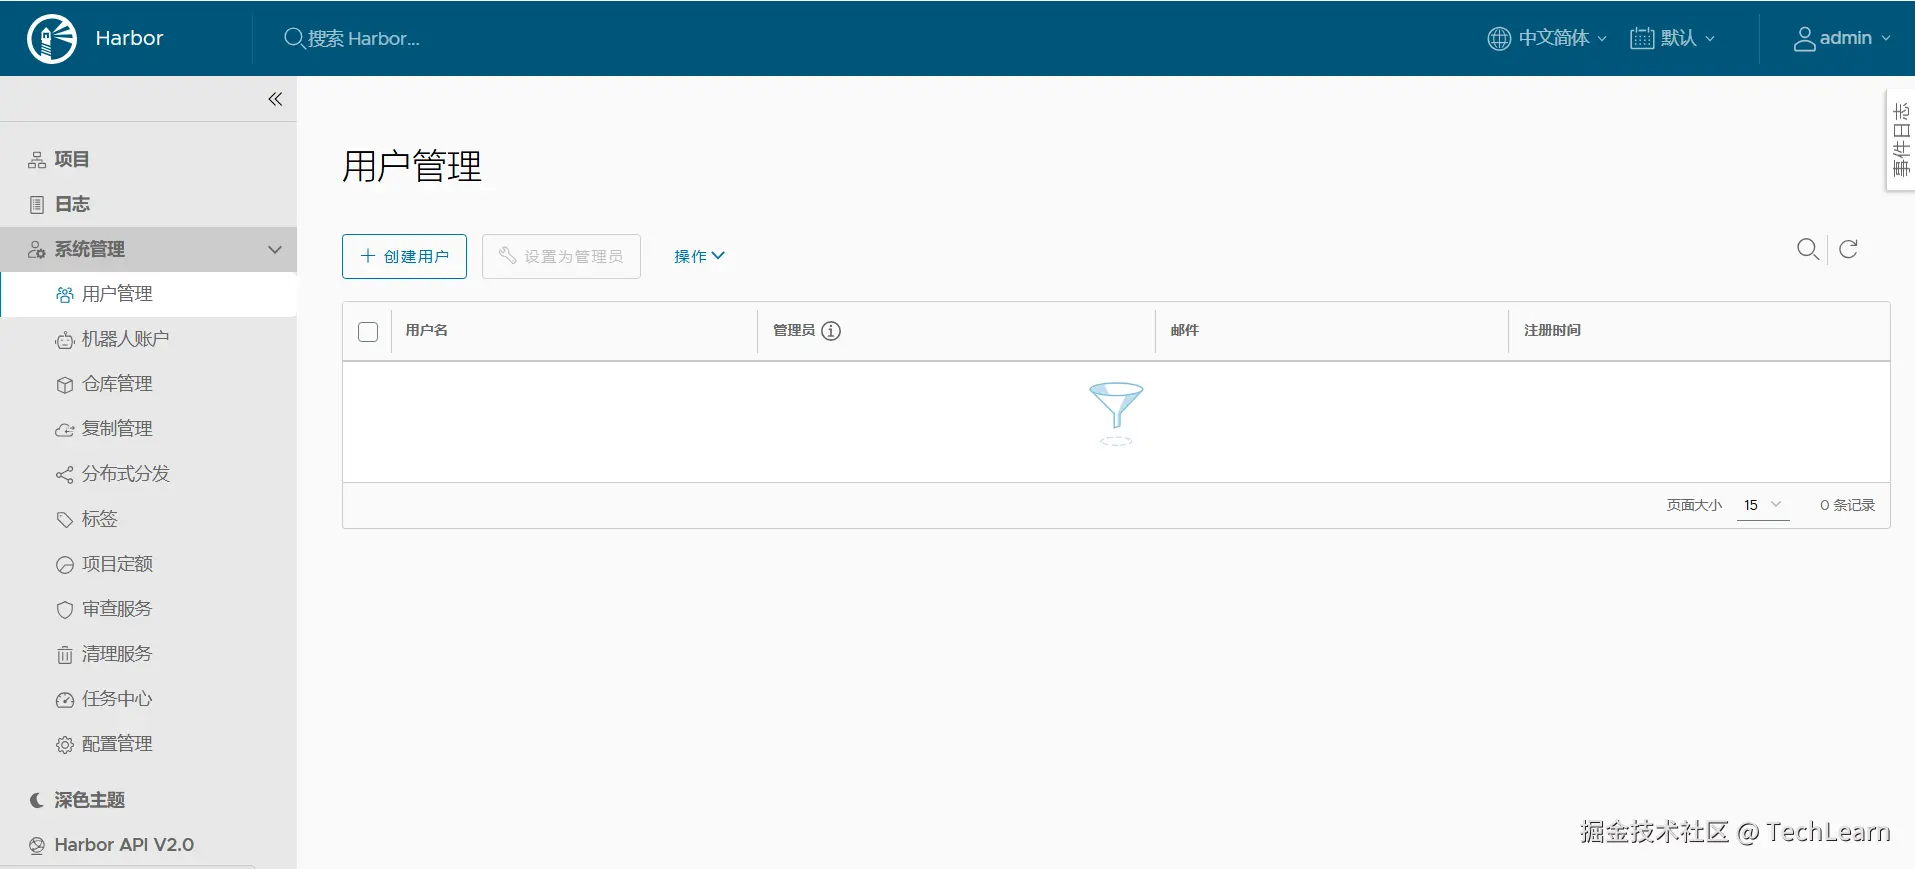1915x869 pixels.
Task: Click the 用户管理 users icon
Action: [x=65, y=295]
